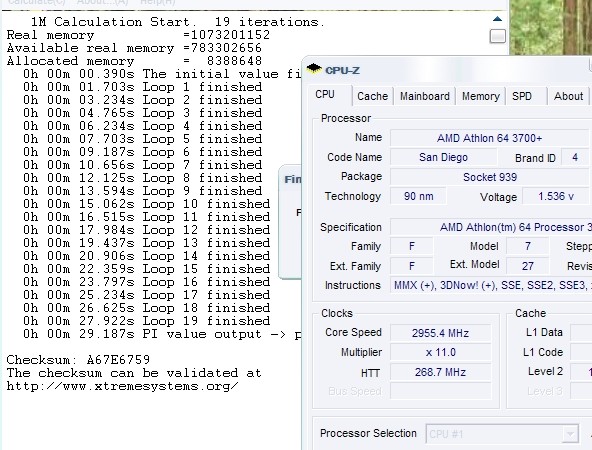Click the Loop 1 finished line
The height and width of the screenshot is (450, 592).
click(x=142, y=87)
